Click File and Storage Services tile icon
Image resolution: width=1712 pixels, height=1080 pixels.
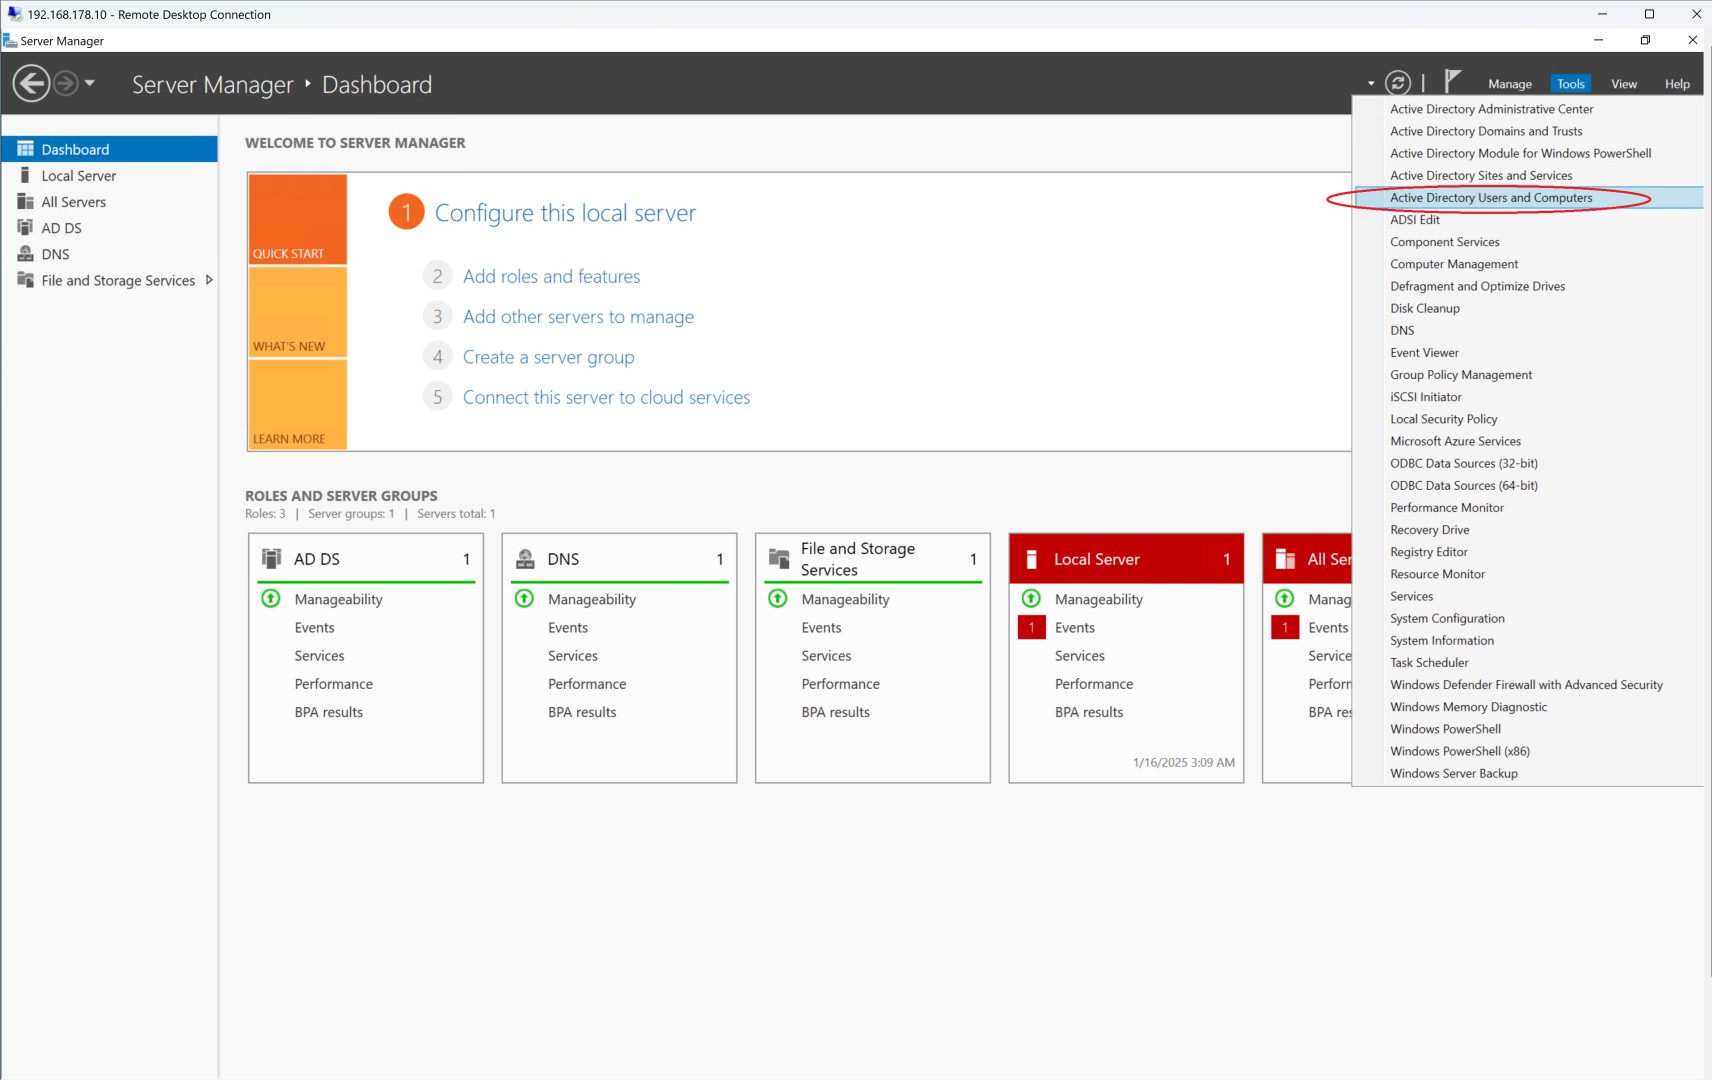click(778, 559)
